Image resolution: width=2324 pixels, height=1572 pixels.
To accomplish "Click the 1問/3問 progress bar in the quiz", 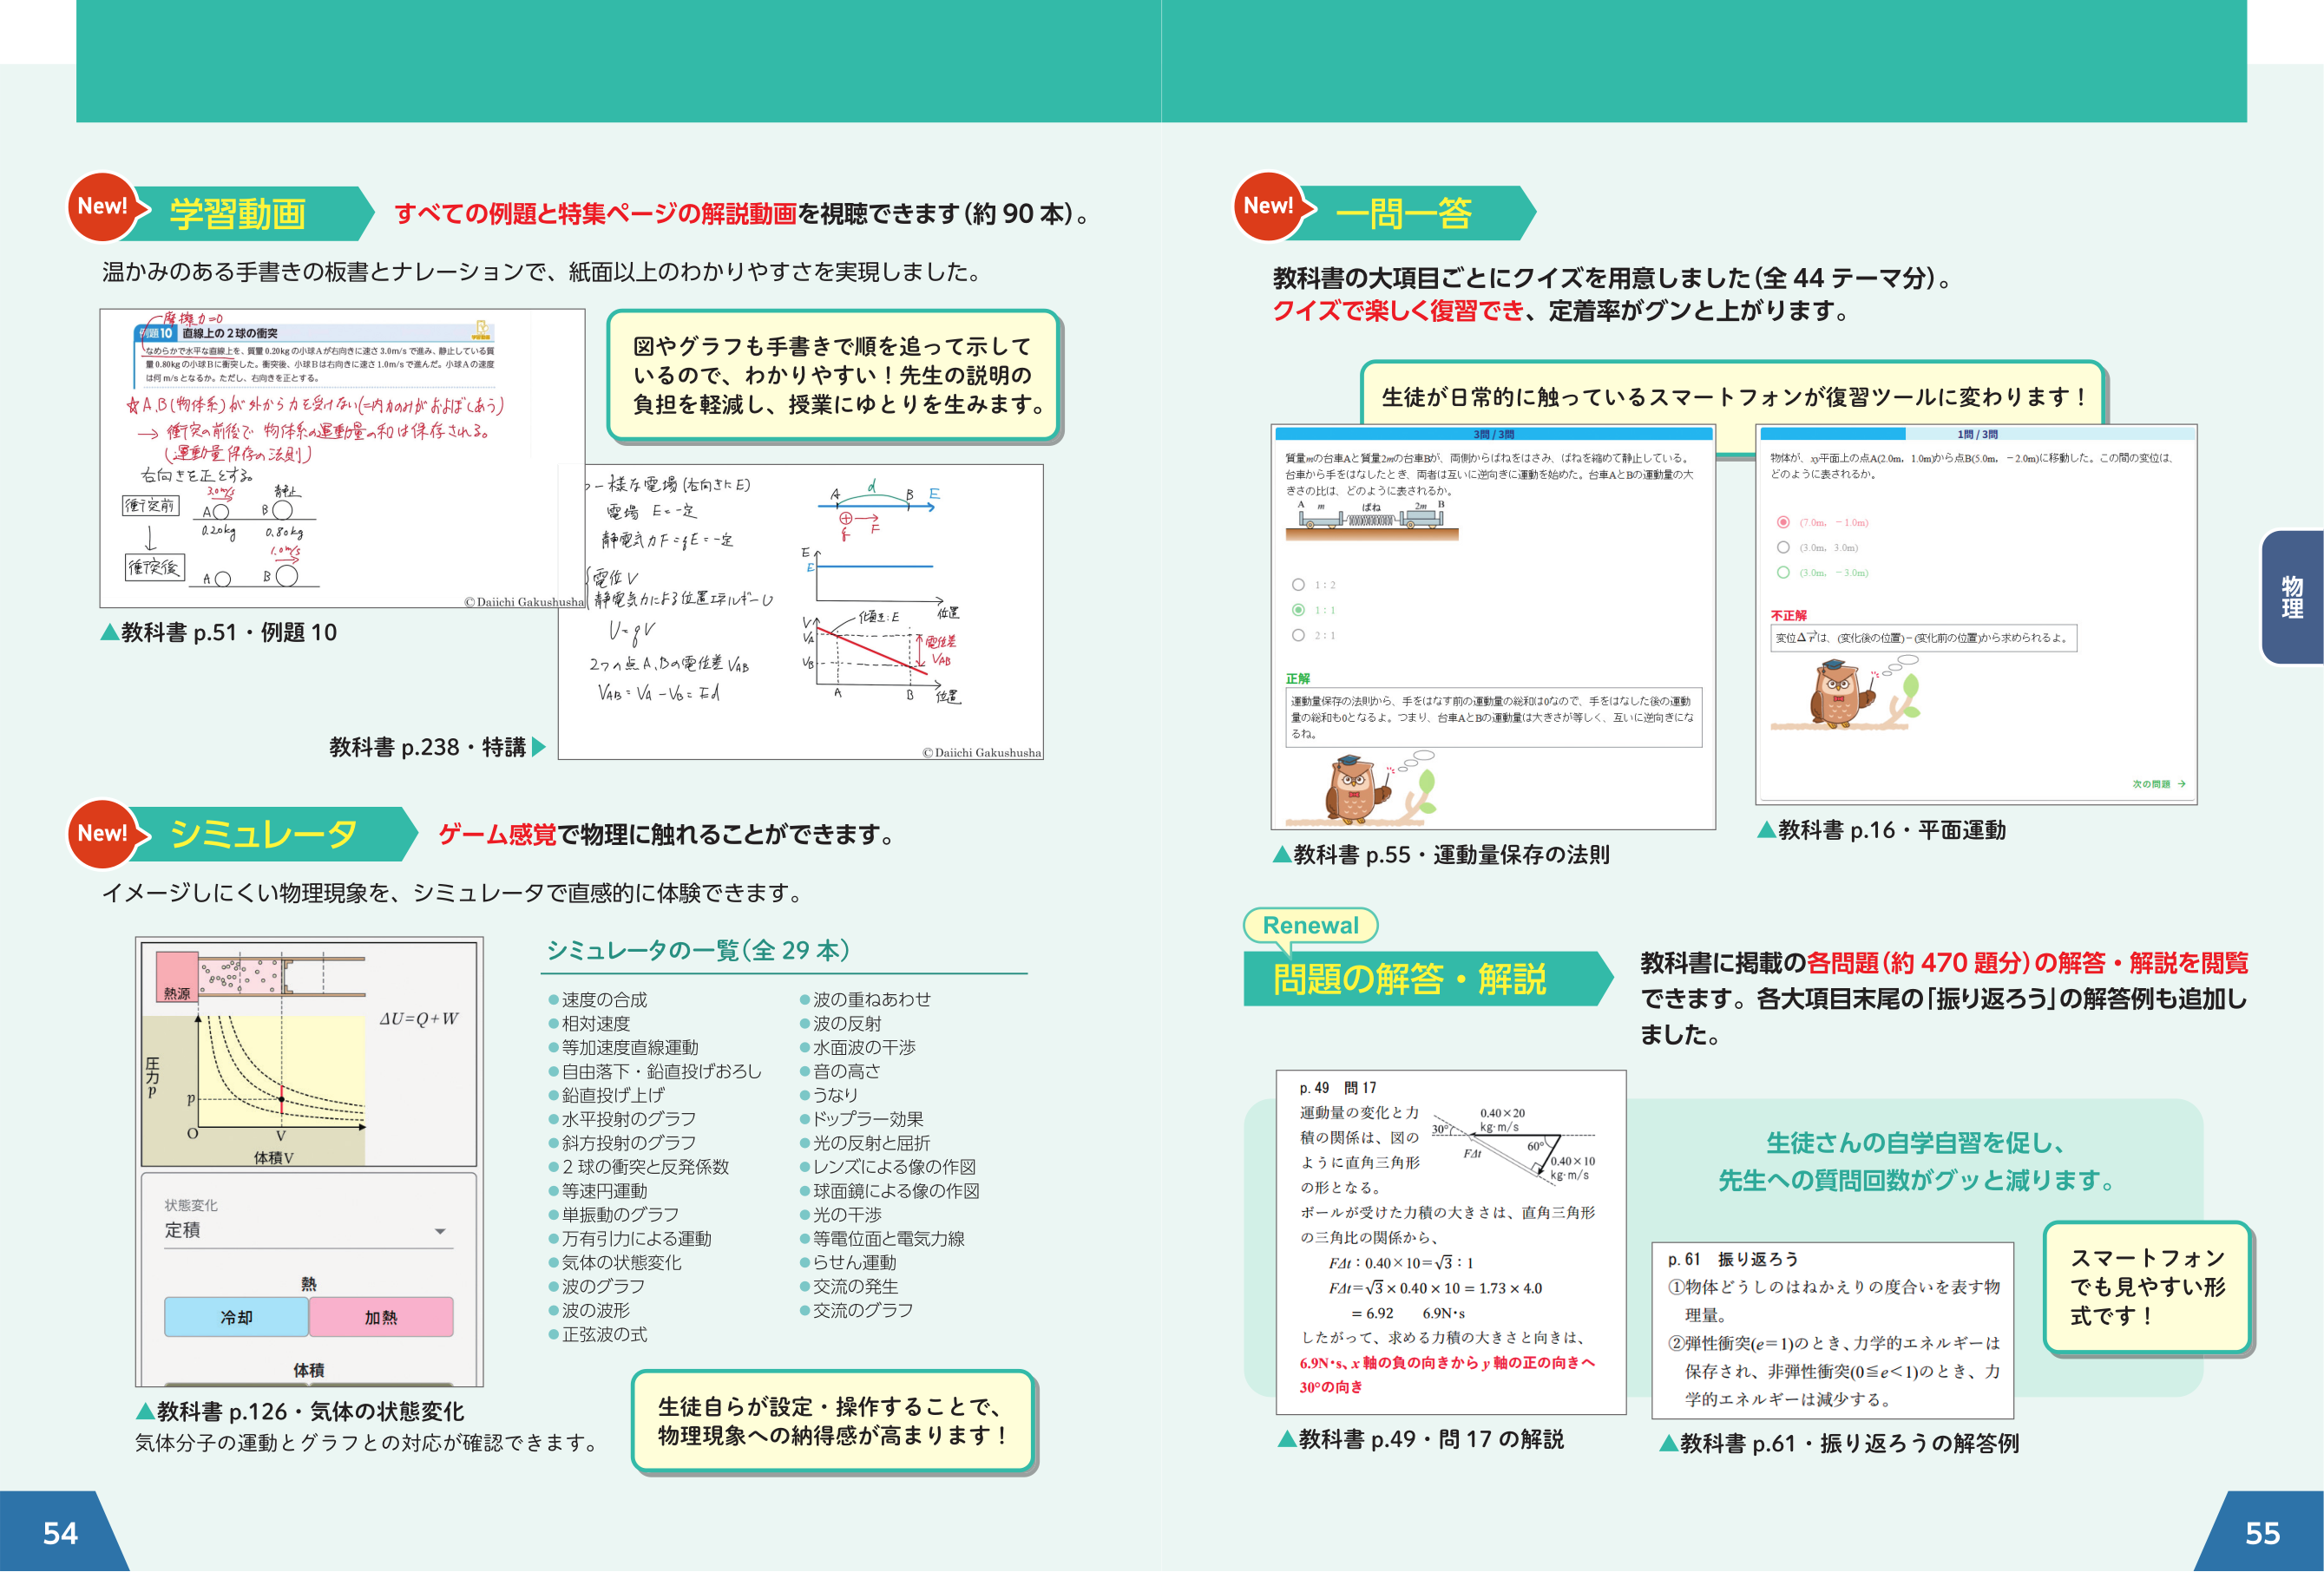I will click(1977, 434).
